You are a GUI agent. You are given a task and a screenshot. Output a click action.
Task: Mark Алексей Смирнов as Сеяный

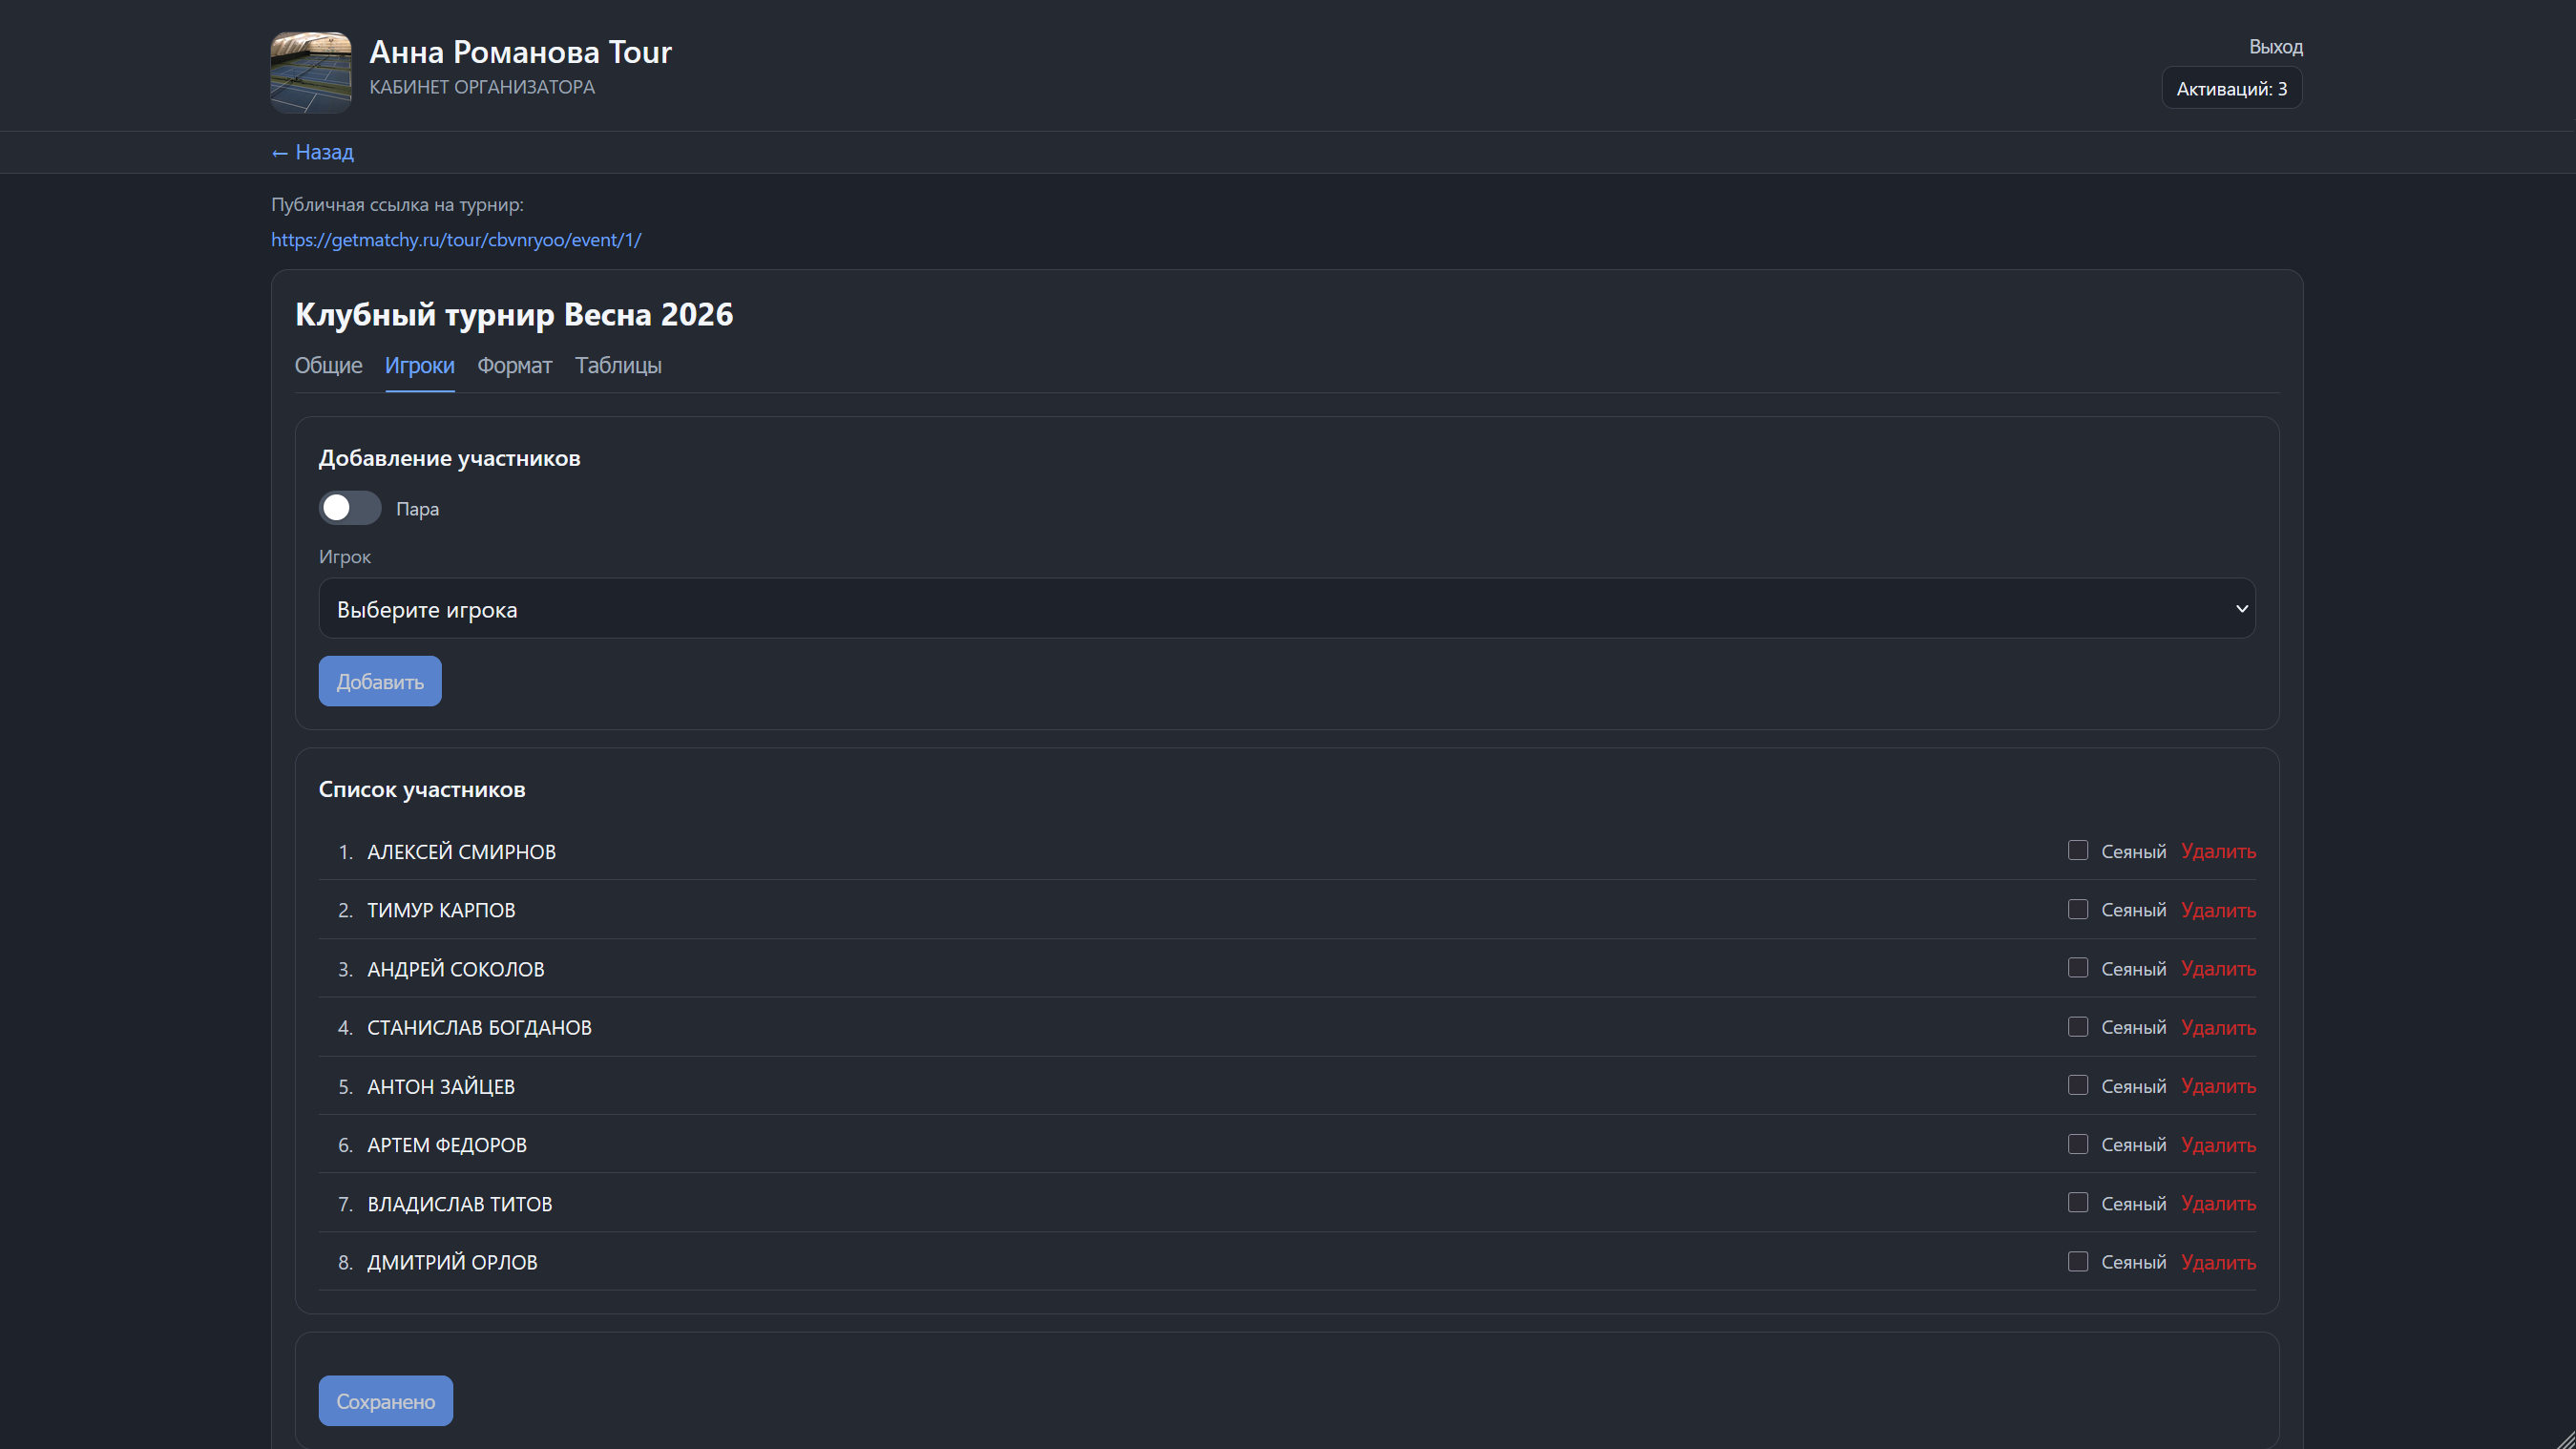point(2078,851)
